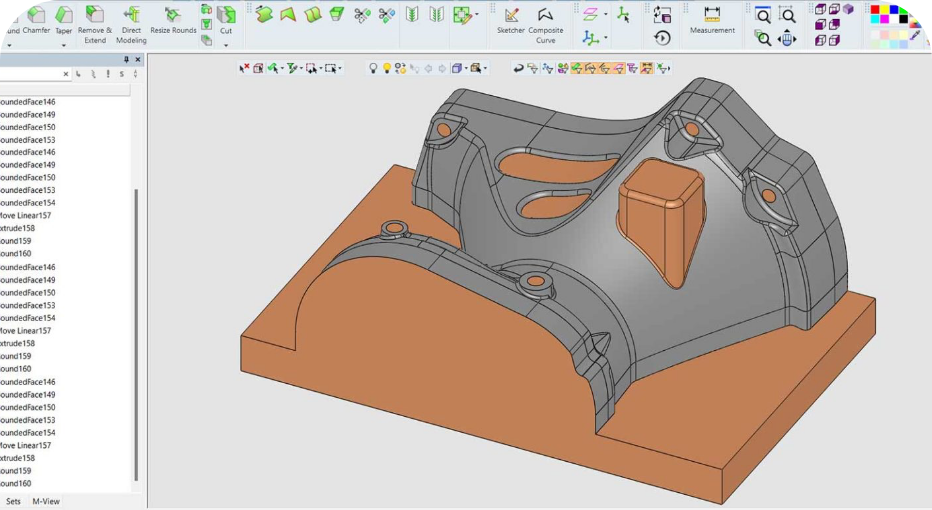932x510 pixels.
Task: Clear the feature tree search field
Action: (65, 74)
